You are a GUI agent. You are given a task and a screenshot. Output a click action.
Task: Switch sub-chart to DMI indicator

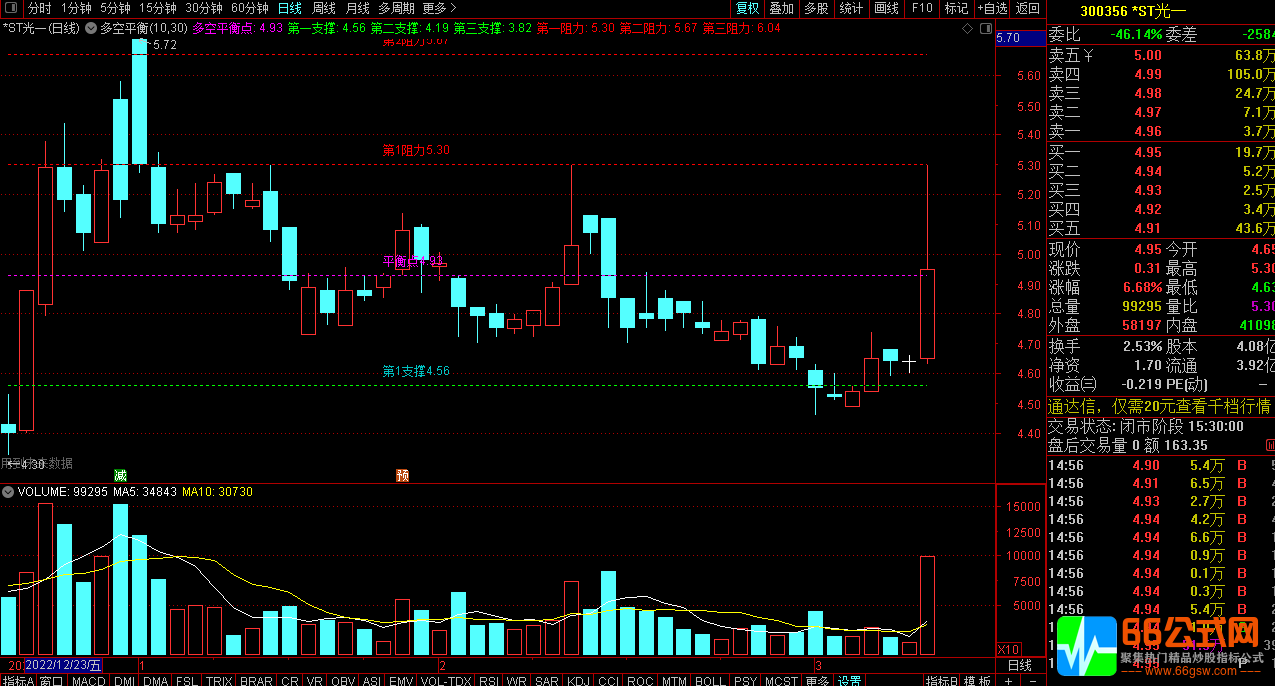[125, 680]
